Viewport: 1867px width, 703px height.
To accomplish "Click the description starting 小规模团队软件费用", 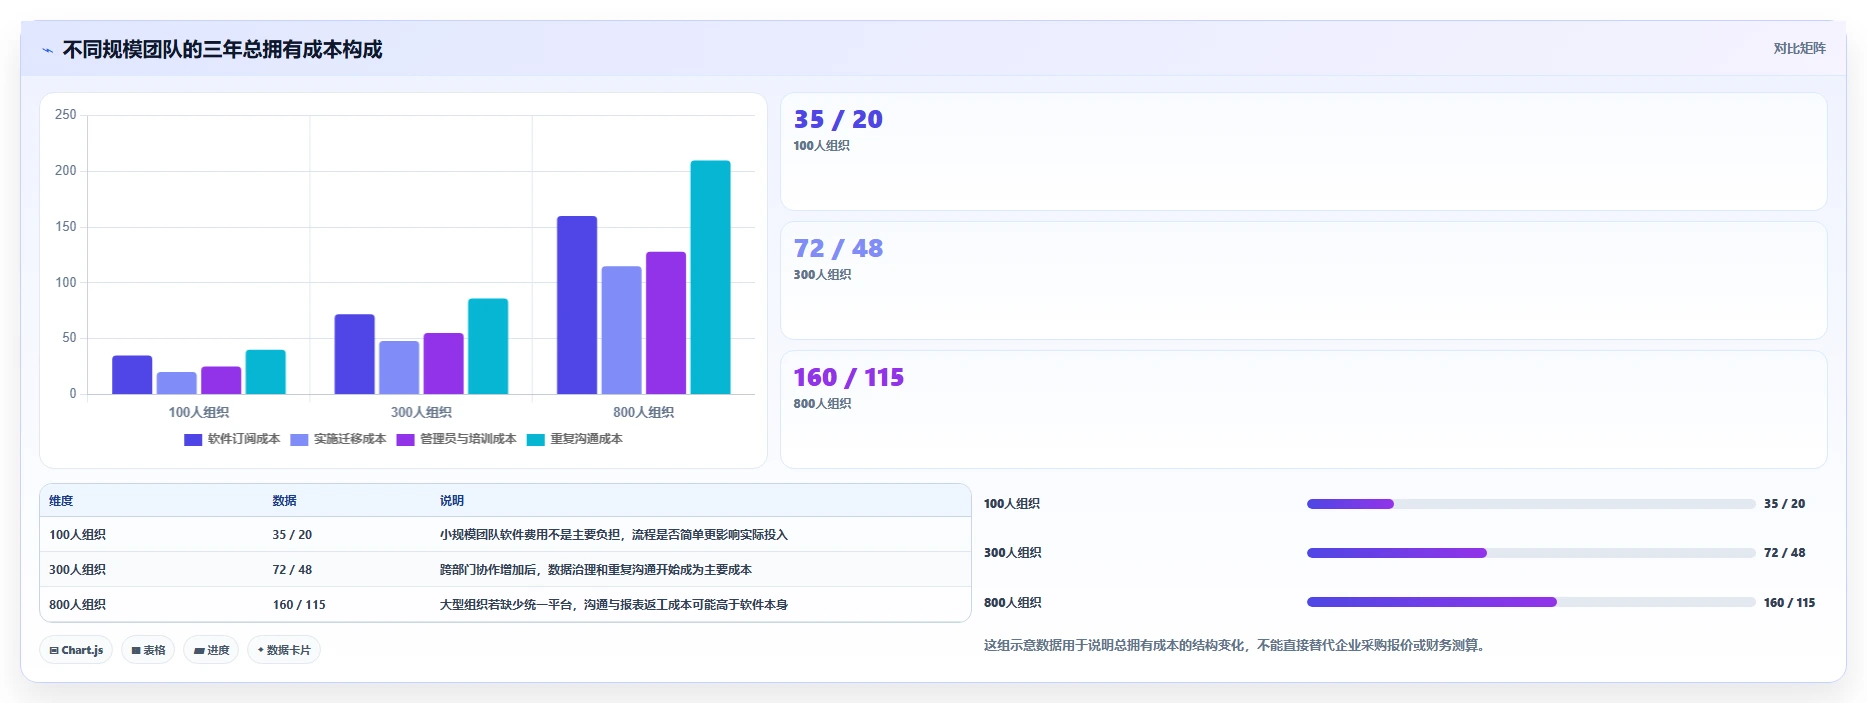I will tap(614, 535).
